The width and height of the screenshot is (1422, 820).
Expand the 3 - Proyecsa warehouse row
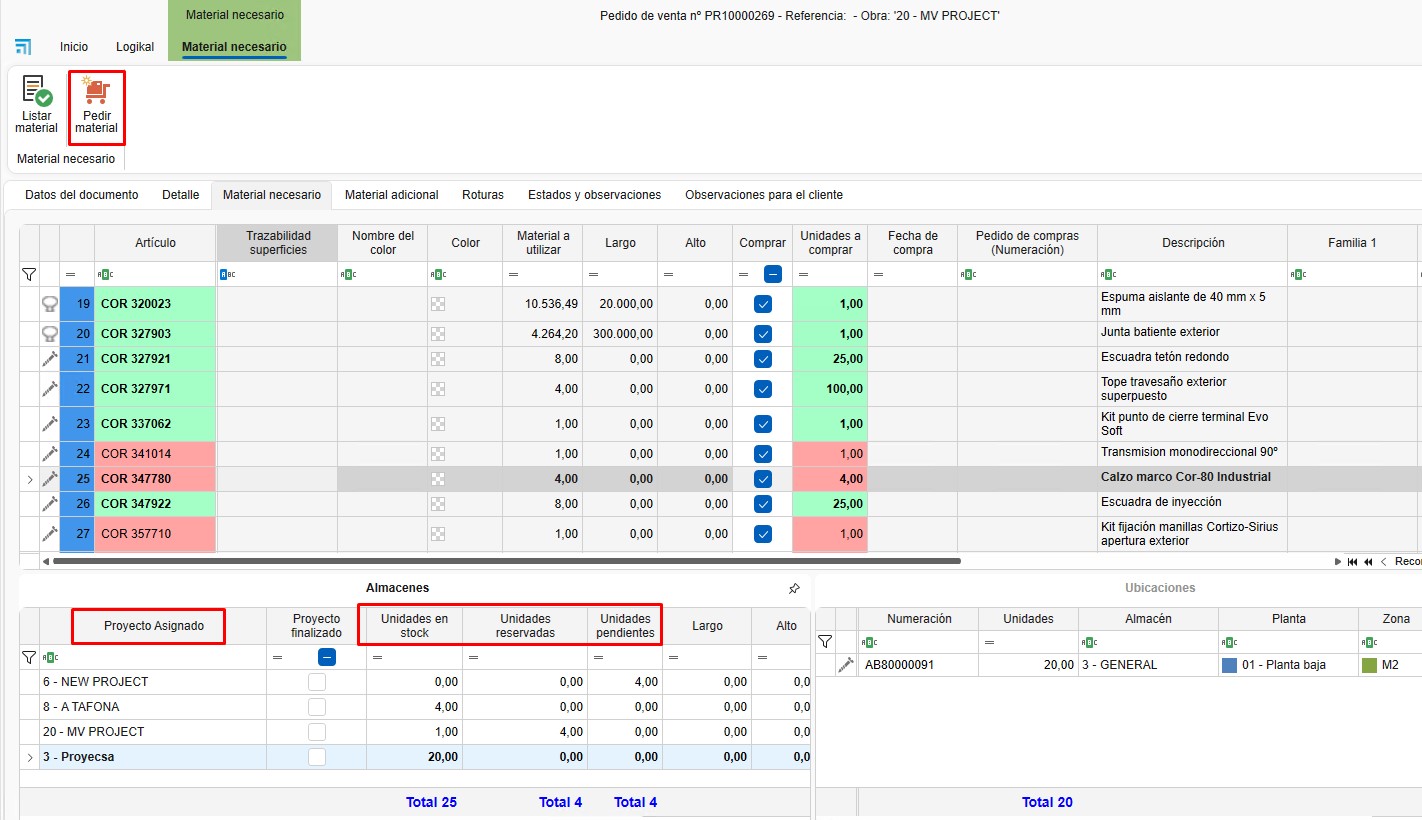(x=29, y=757)
